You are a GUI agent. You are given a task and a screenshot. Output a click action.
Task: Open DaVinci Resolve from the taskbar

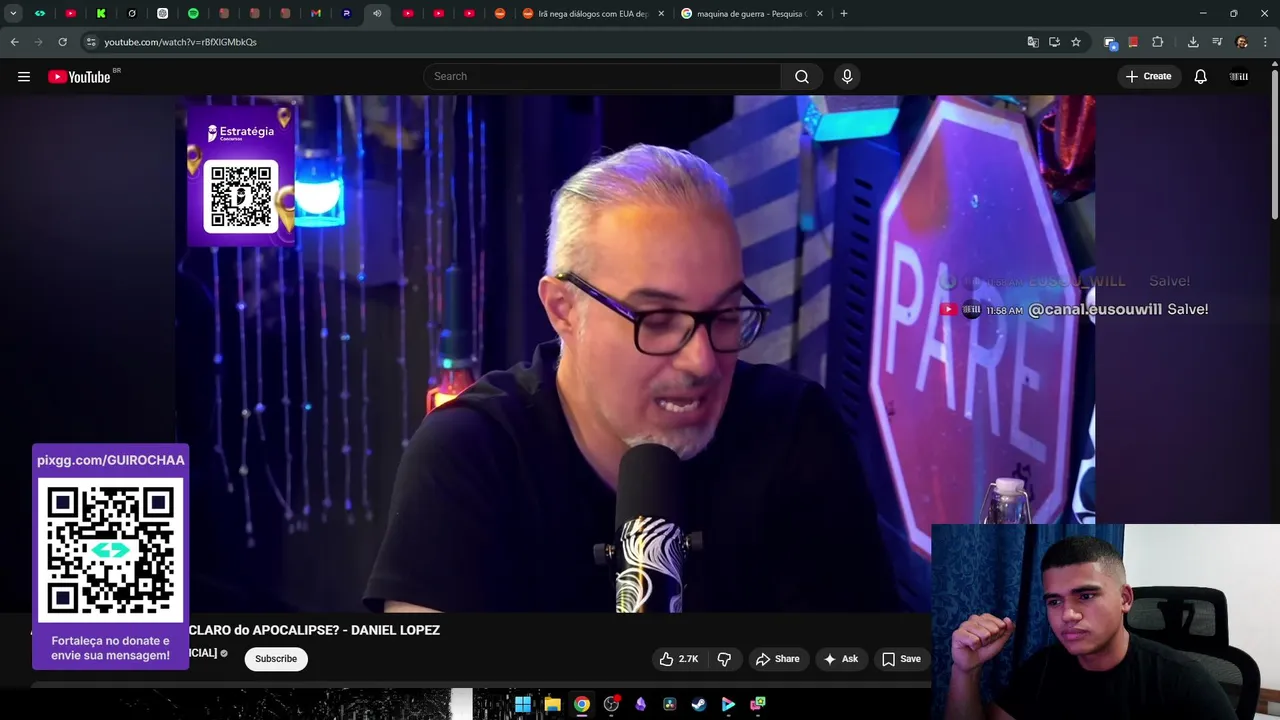pyautogui.click(x=670, y=704)
